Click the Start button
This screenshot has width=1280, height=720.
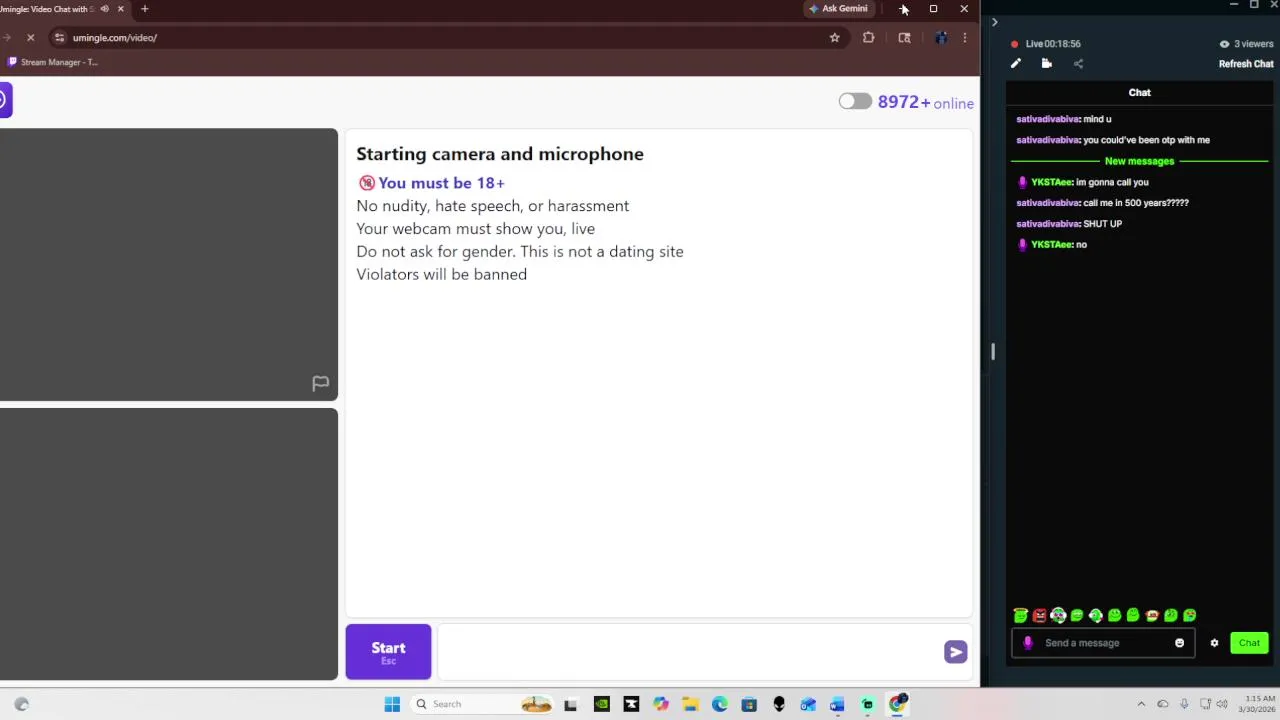point(388,652)
